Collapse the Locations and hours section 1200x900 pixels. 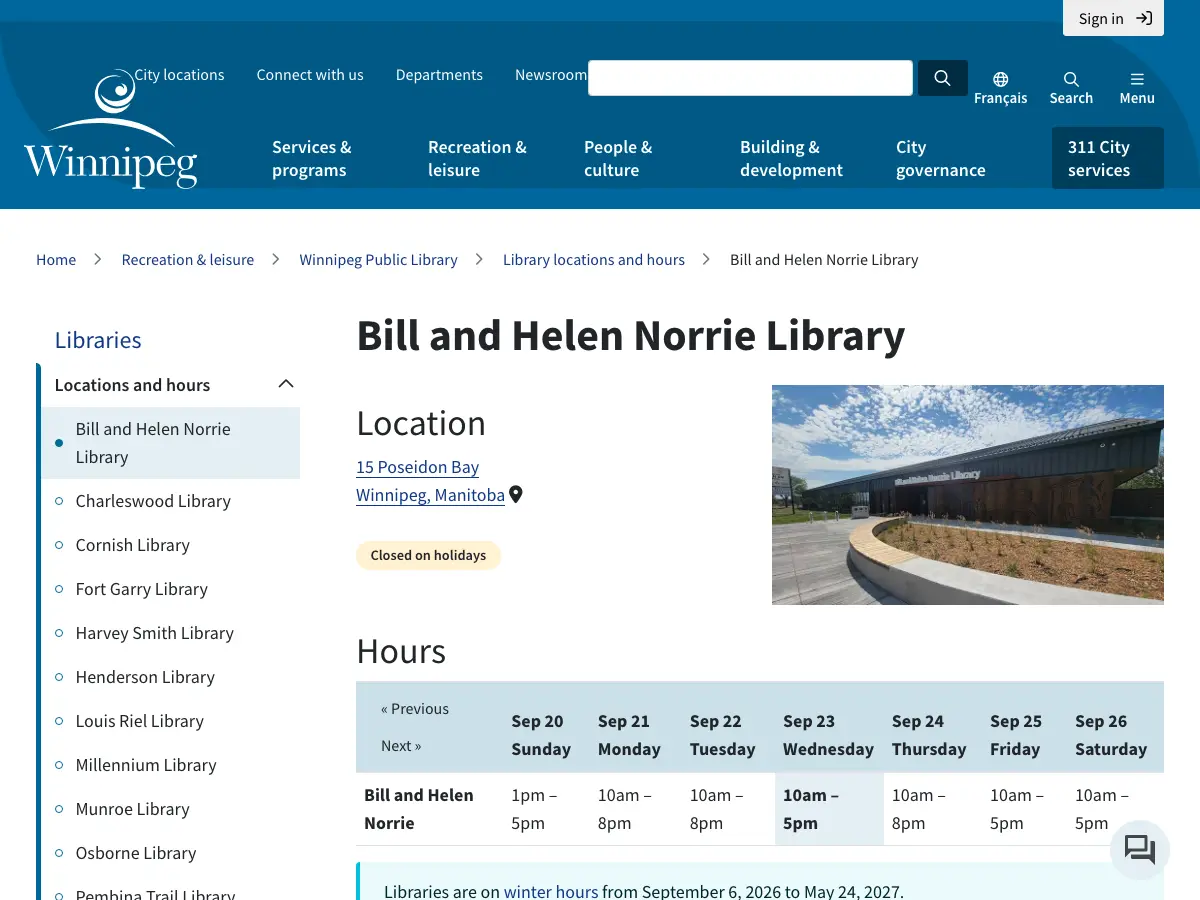coord(286,384)
